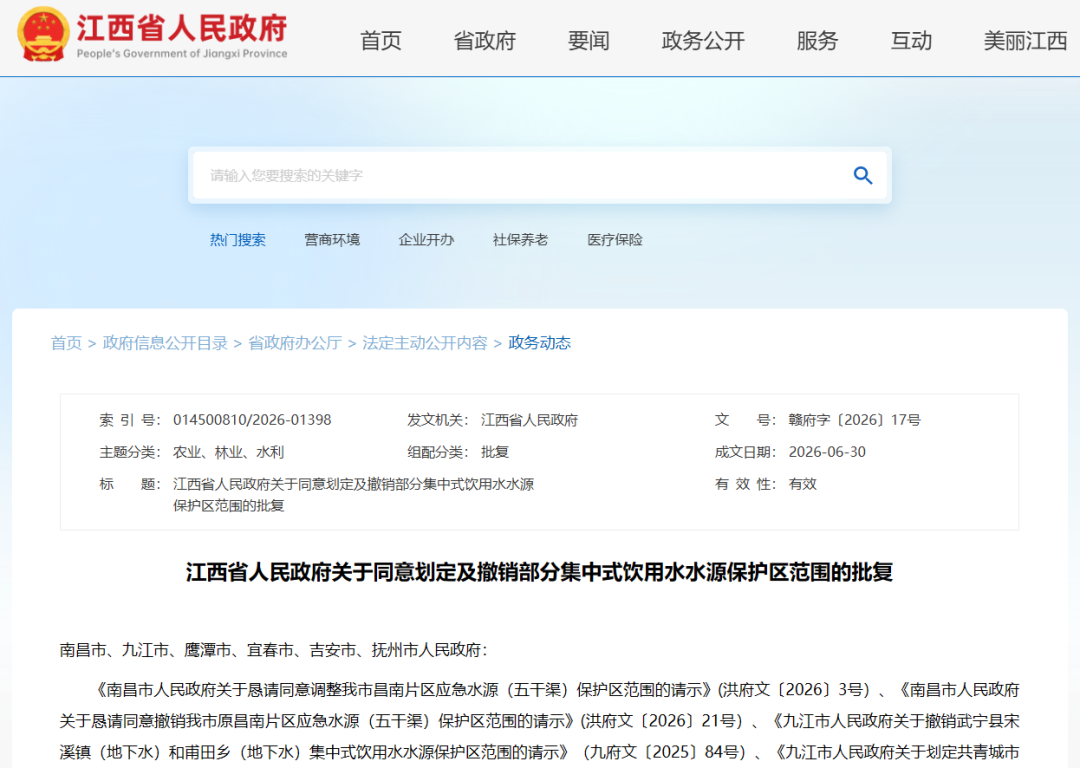The image size is (1080, 768).
Task: Click document number 赣府字〔2026〕17号
Action: (x=855, y=420)
